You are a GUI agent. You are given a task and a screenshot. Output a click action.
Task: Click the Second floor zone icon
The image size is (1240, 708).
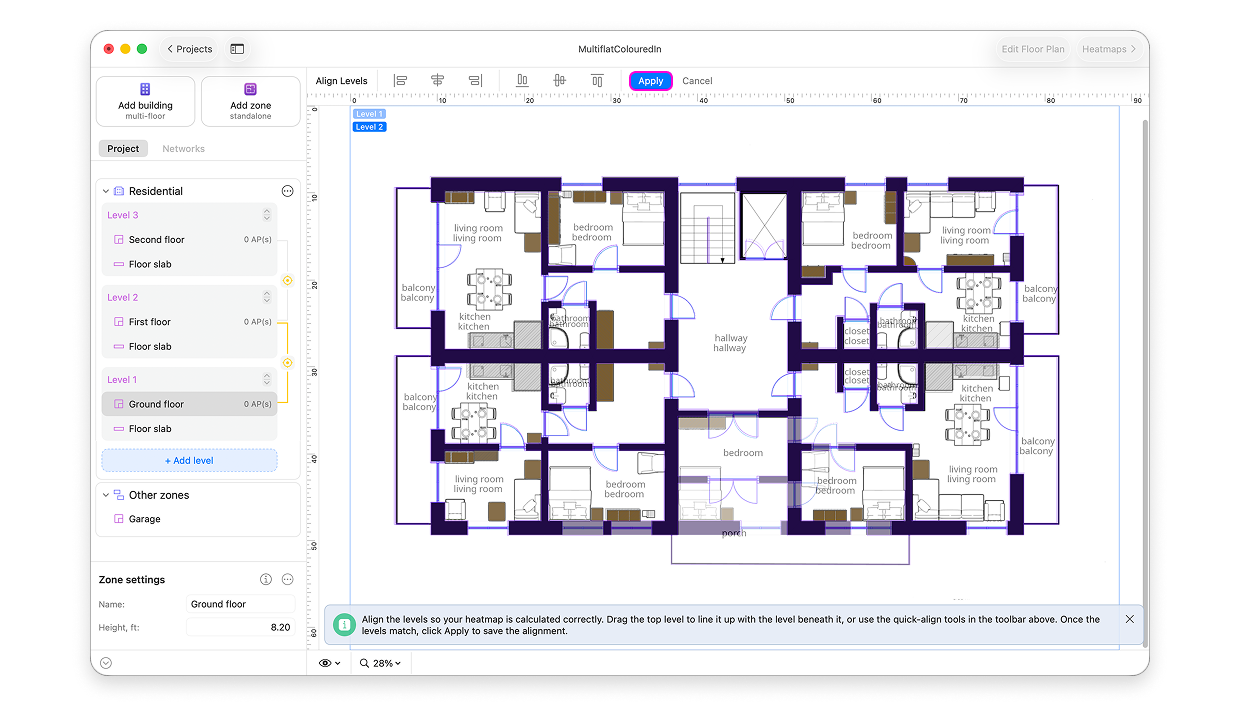[x=118, y=240]
